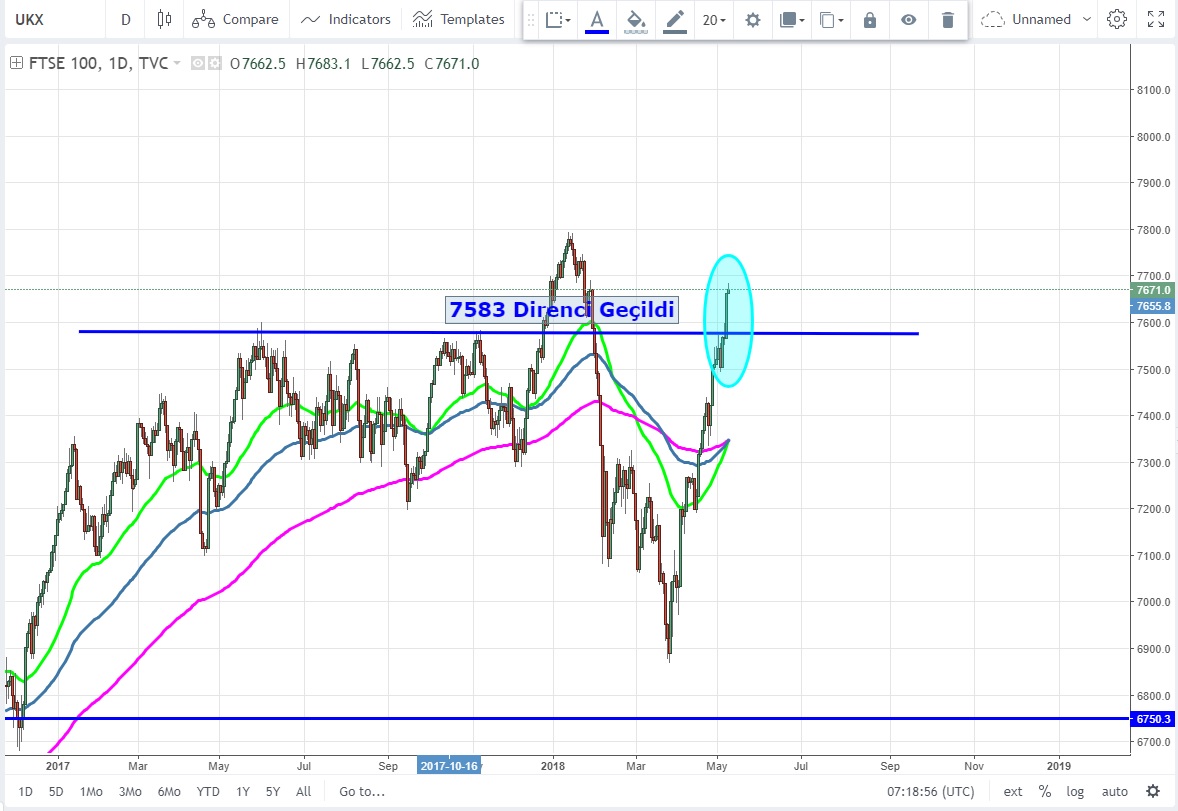The height and width of the screenshot is (811, 1178).
Task: Open chart properties gear icon at top right
Action: coord(1117,19)
